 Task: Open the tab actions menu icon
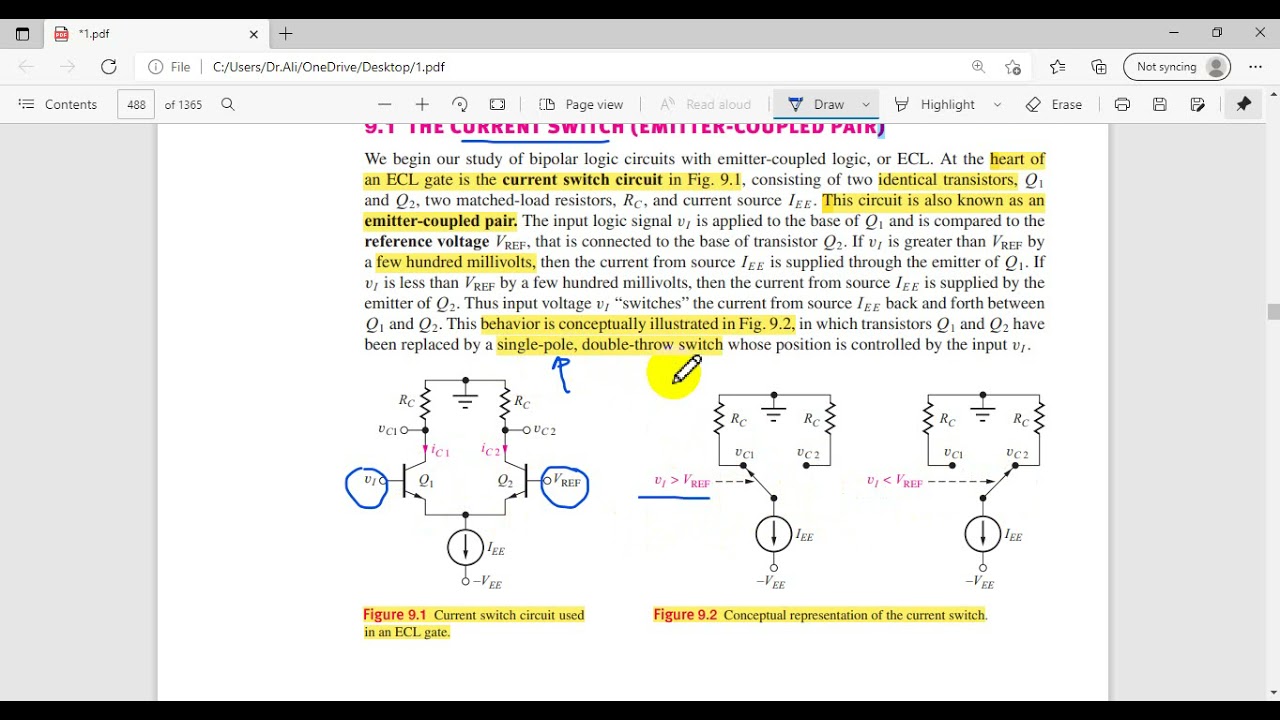coord(22,33)
